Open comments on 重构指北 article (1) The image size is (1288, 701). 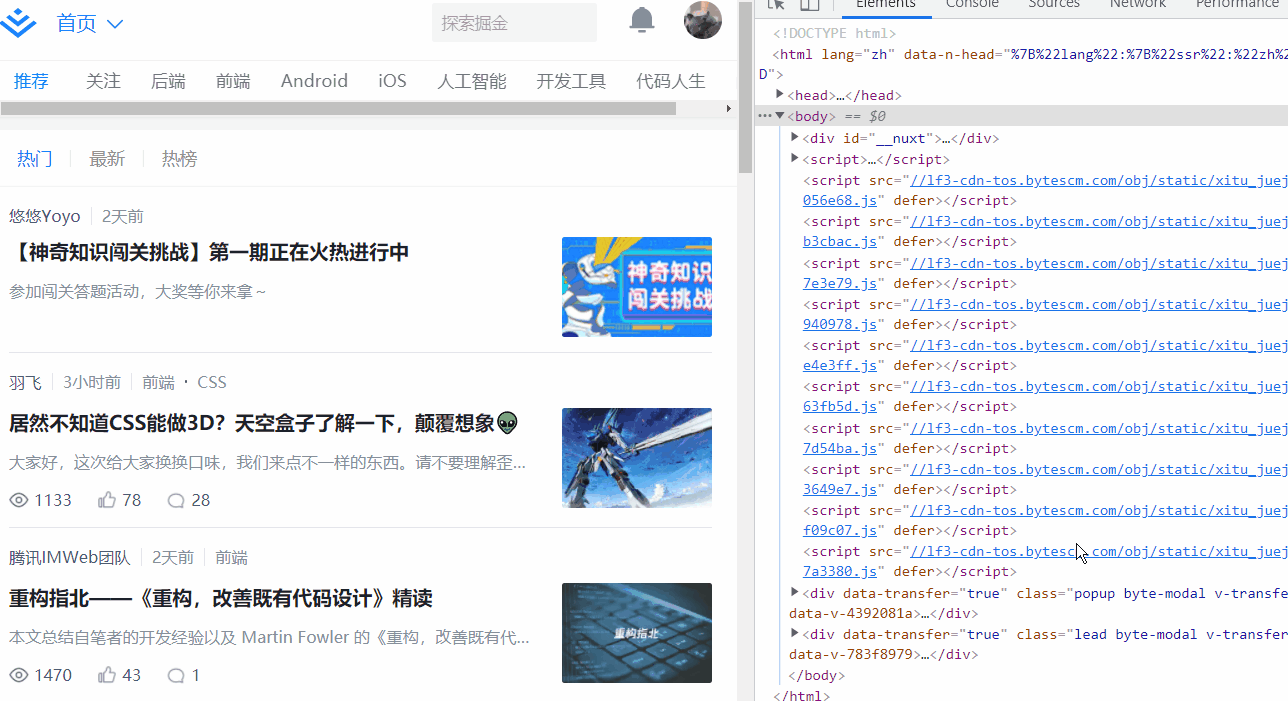pyautogui.click(x=183, y=675)
